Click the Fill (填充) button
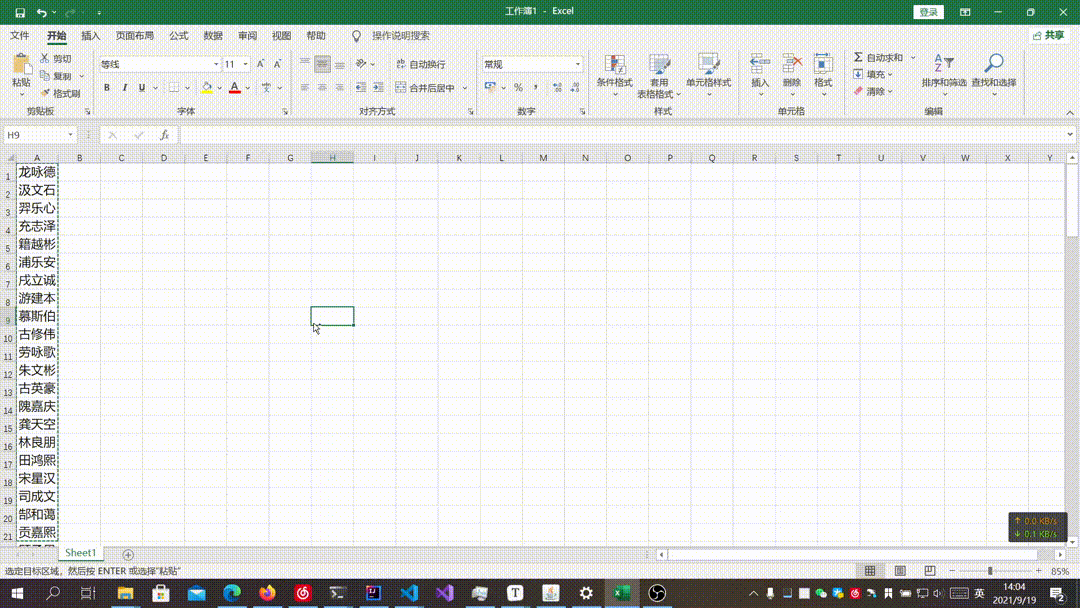Image resolution: width=1080 pixels, height=608 pixels. coord(873,74)
